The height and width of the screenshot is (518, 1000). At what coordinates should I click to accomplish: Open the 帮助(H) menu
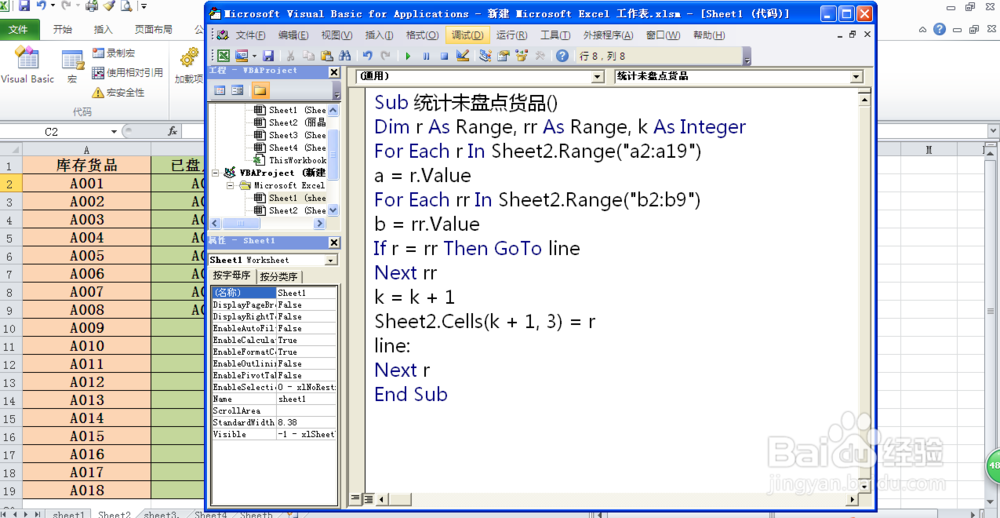(709, 34)
